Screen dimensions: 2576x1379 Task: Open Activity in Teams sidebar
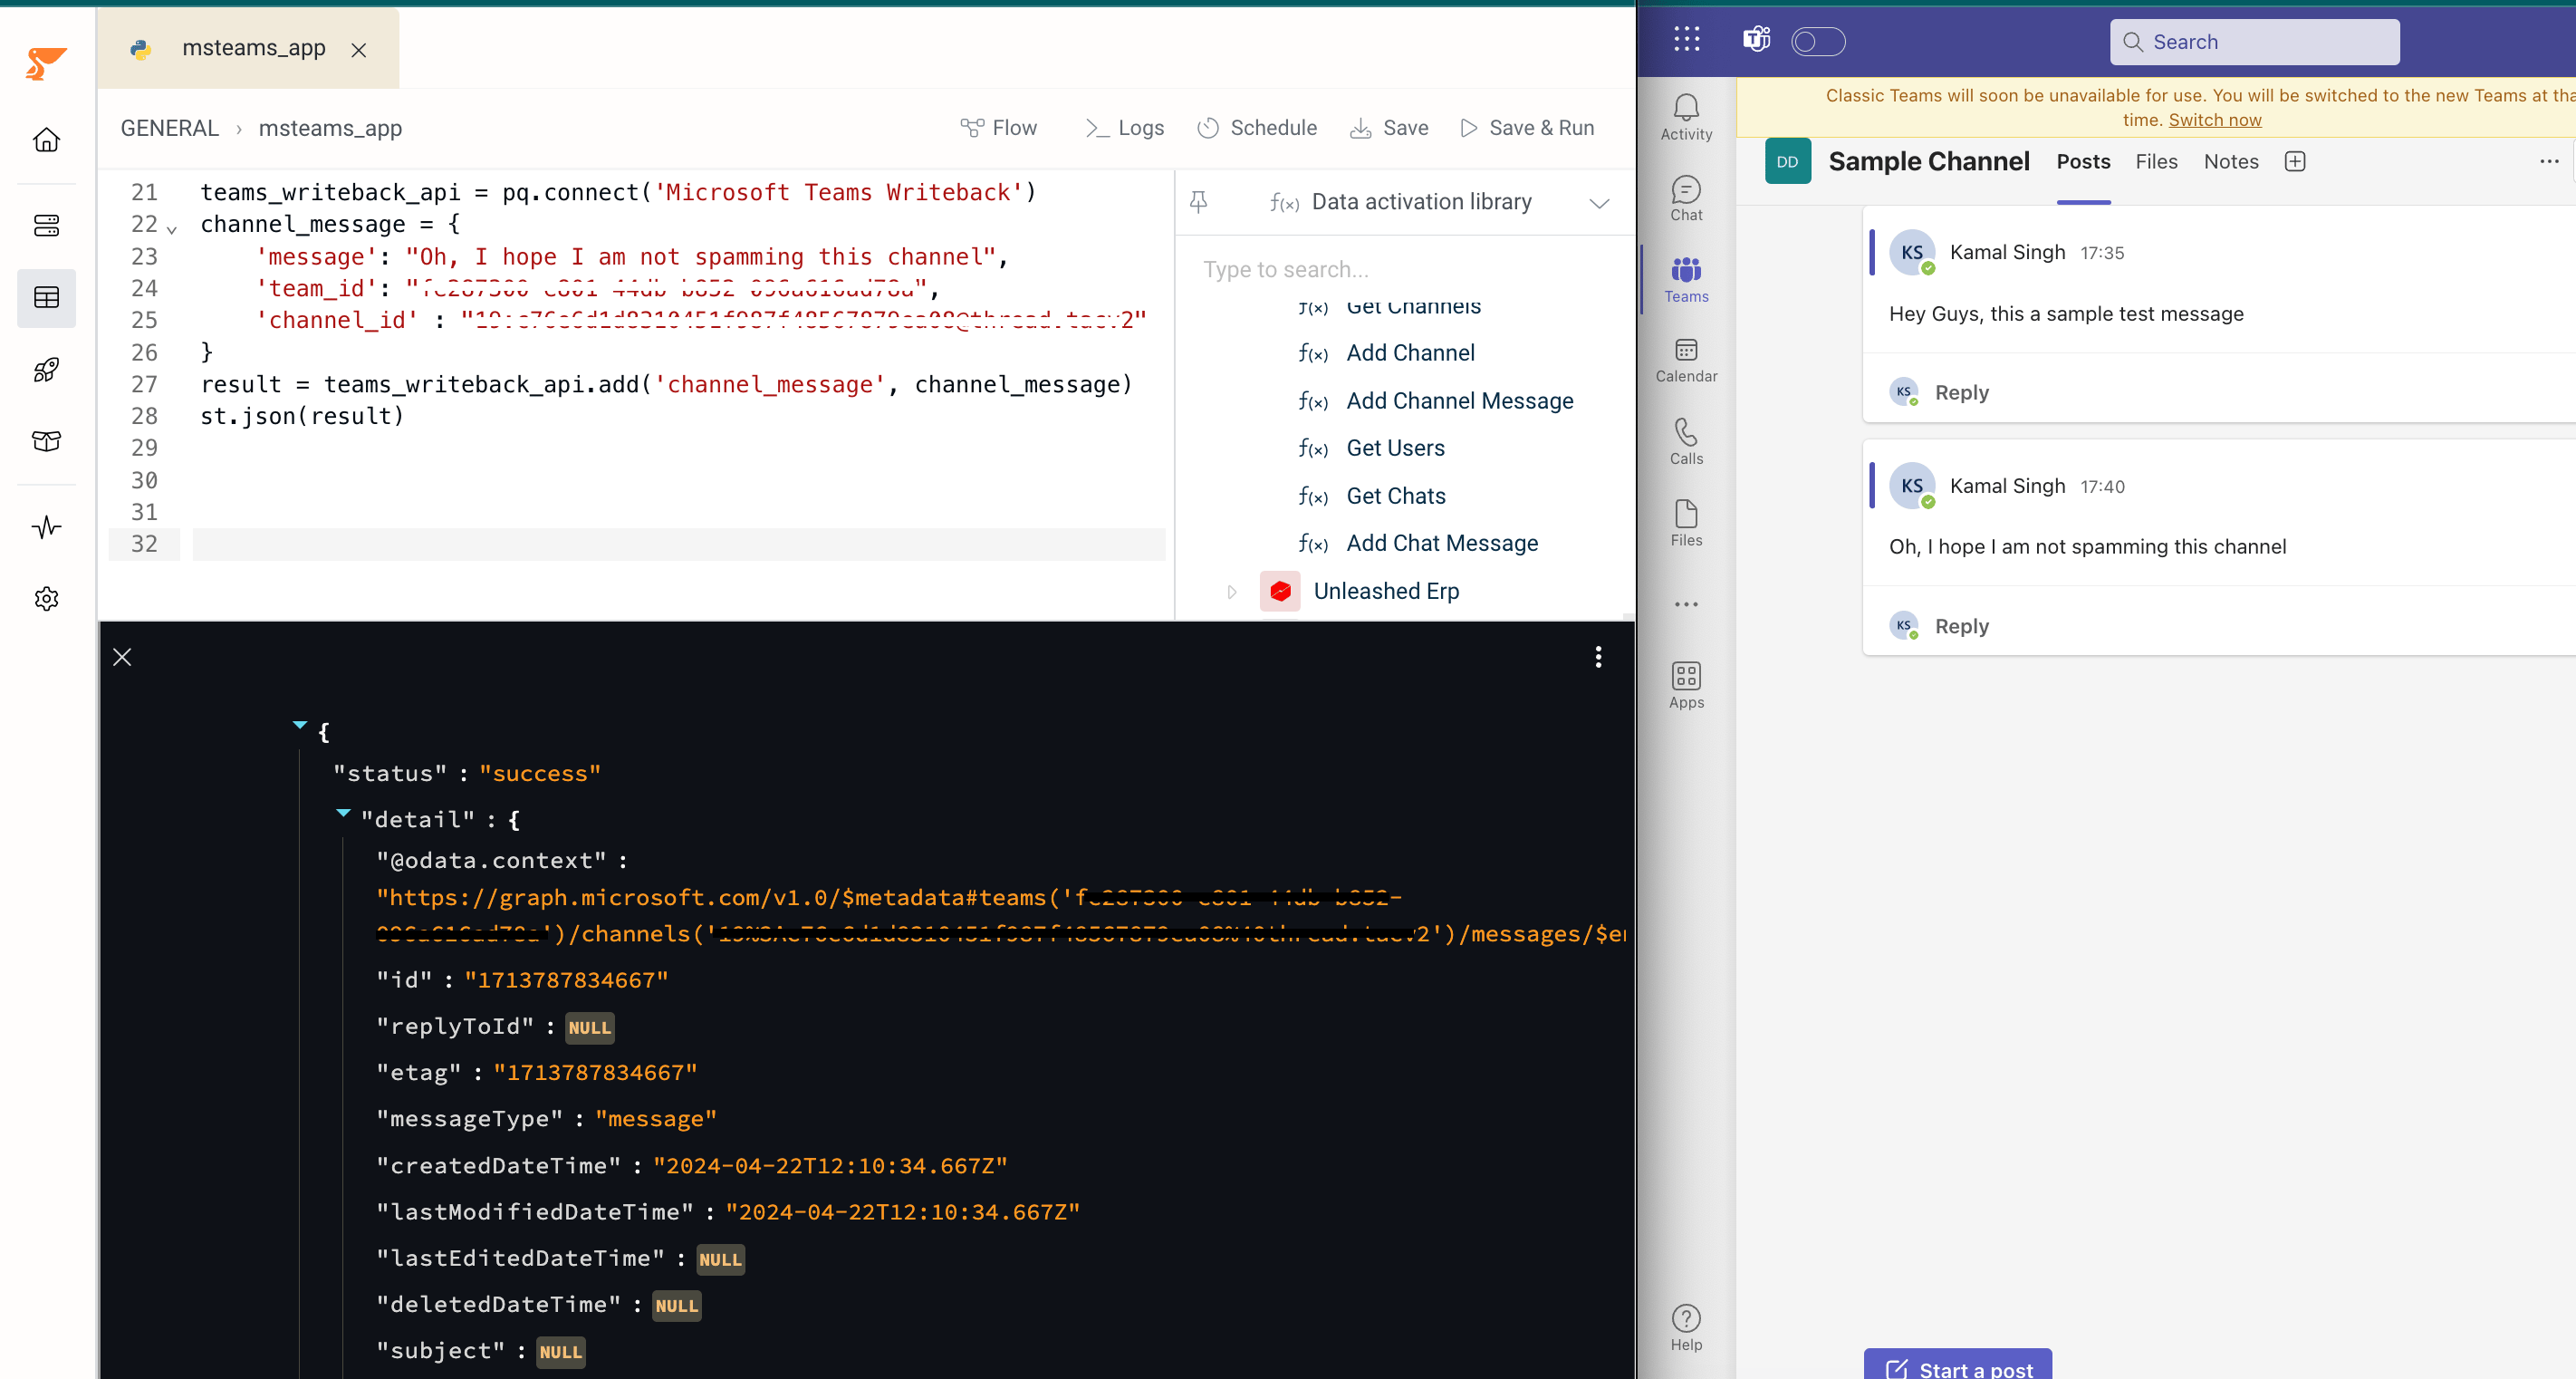pos(1686,117)
